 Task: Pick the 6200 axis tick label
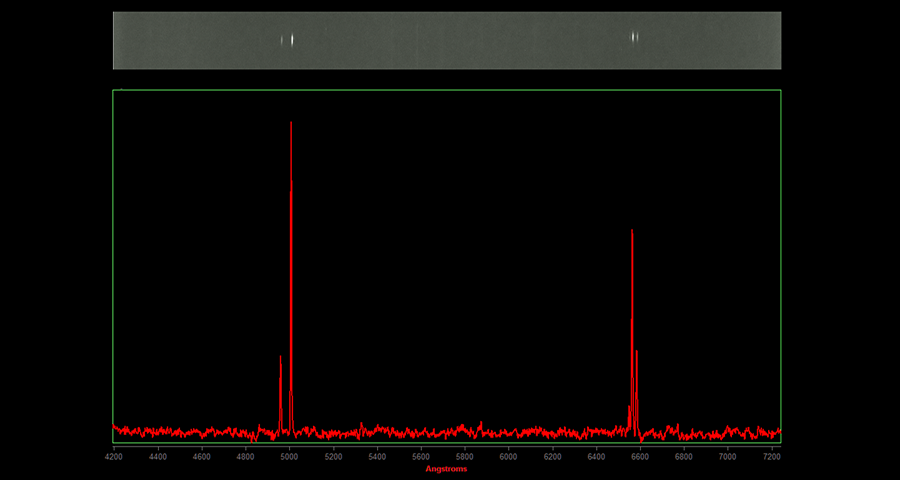click(x=552, y=457)
